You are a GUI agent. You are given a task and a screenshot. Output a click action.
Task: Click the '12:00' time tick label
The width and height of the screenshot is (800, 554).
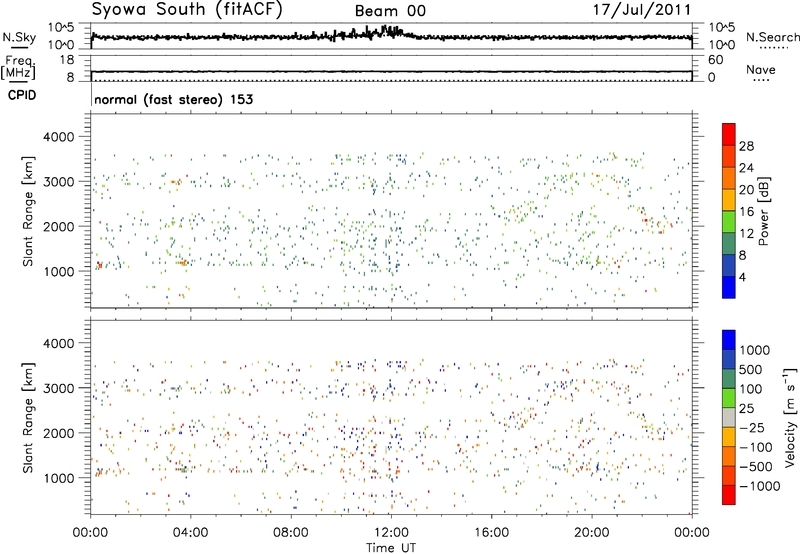tap(391, 533)
